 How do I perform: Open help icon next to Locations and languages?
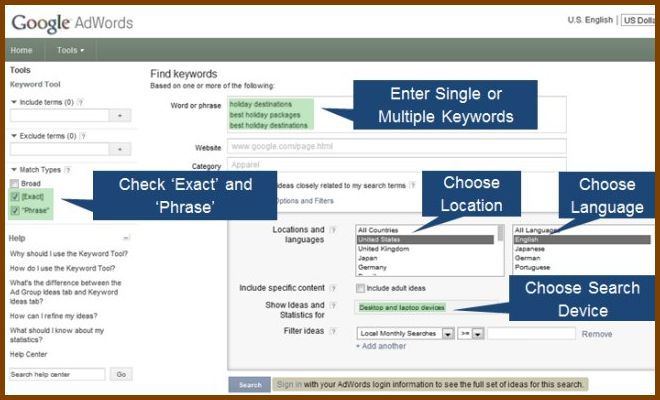pos(333,229)
